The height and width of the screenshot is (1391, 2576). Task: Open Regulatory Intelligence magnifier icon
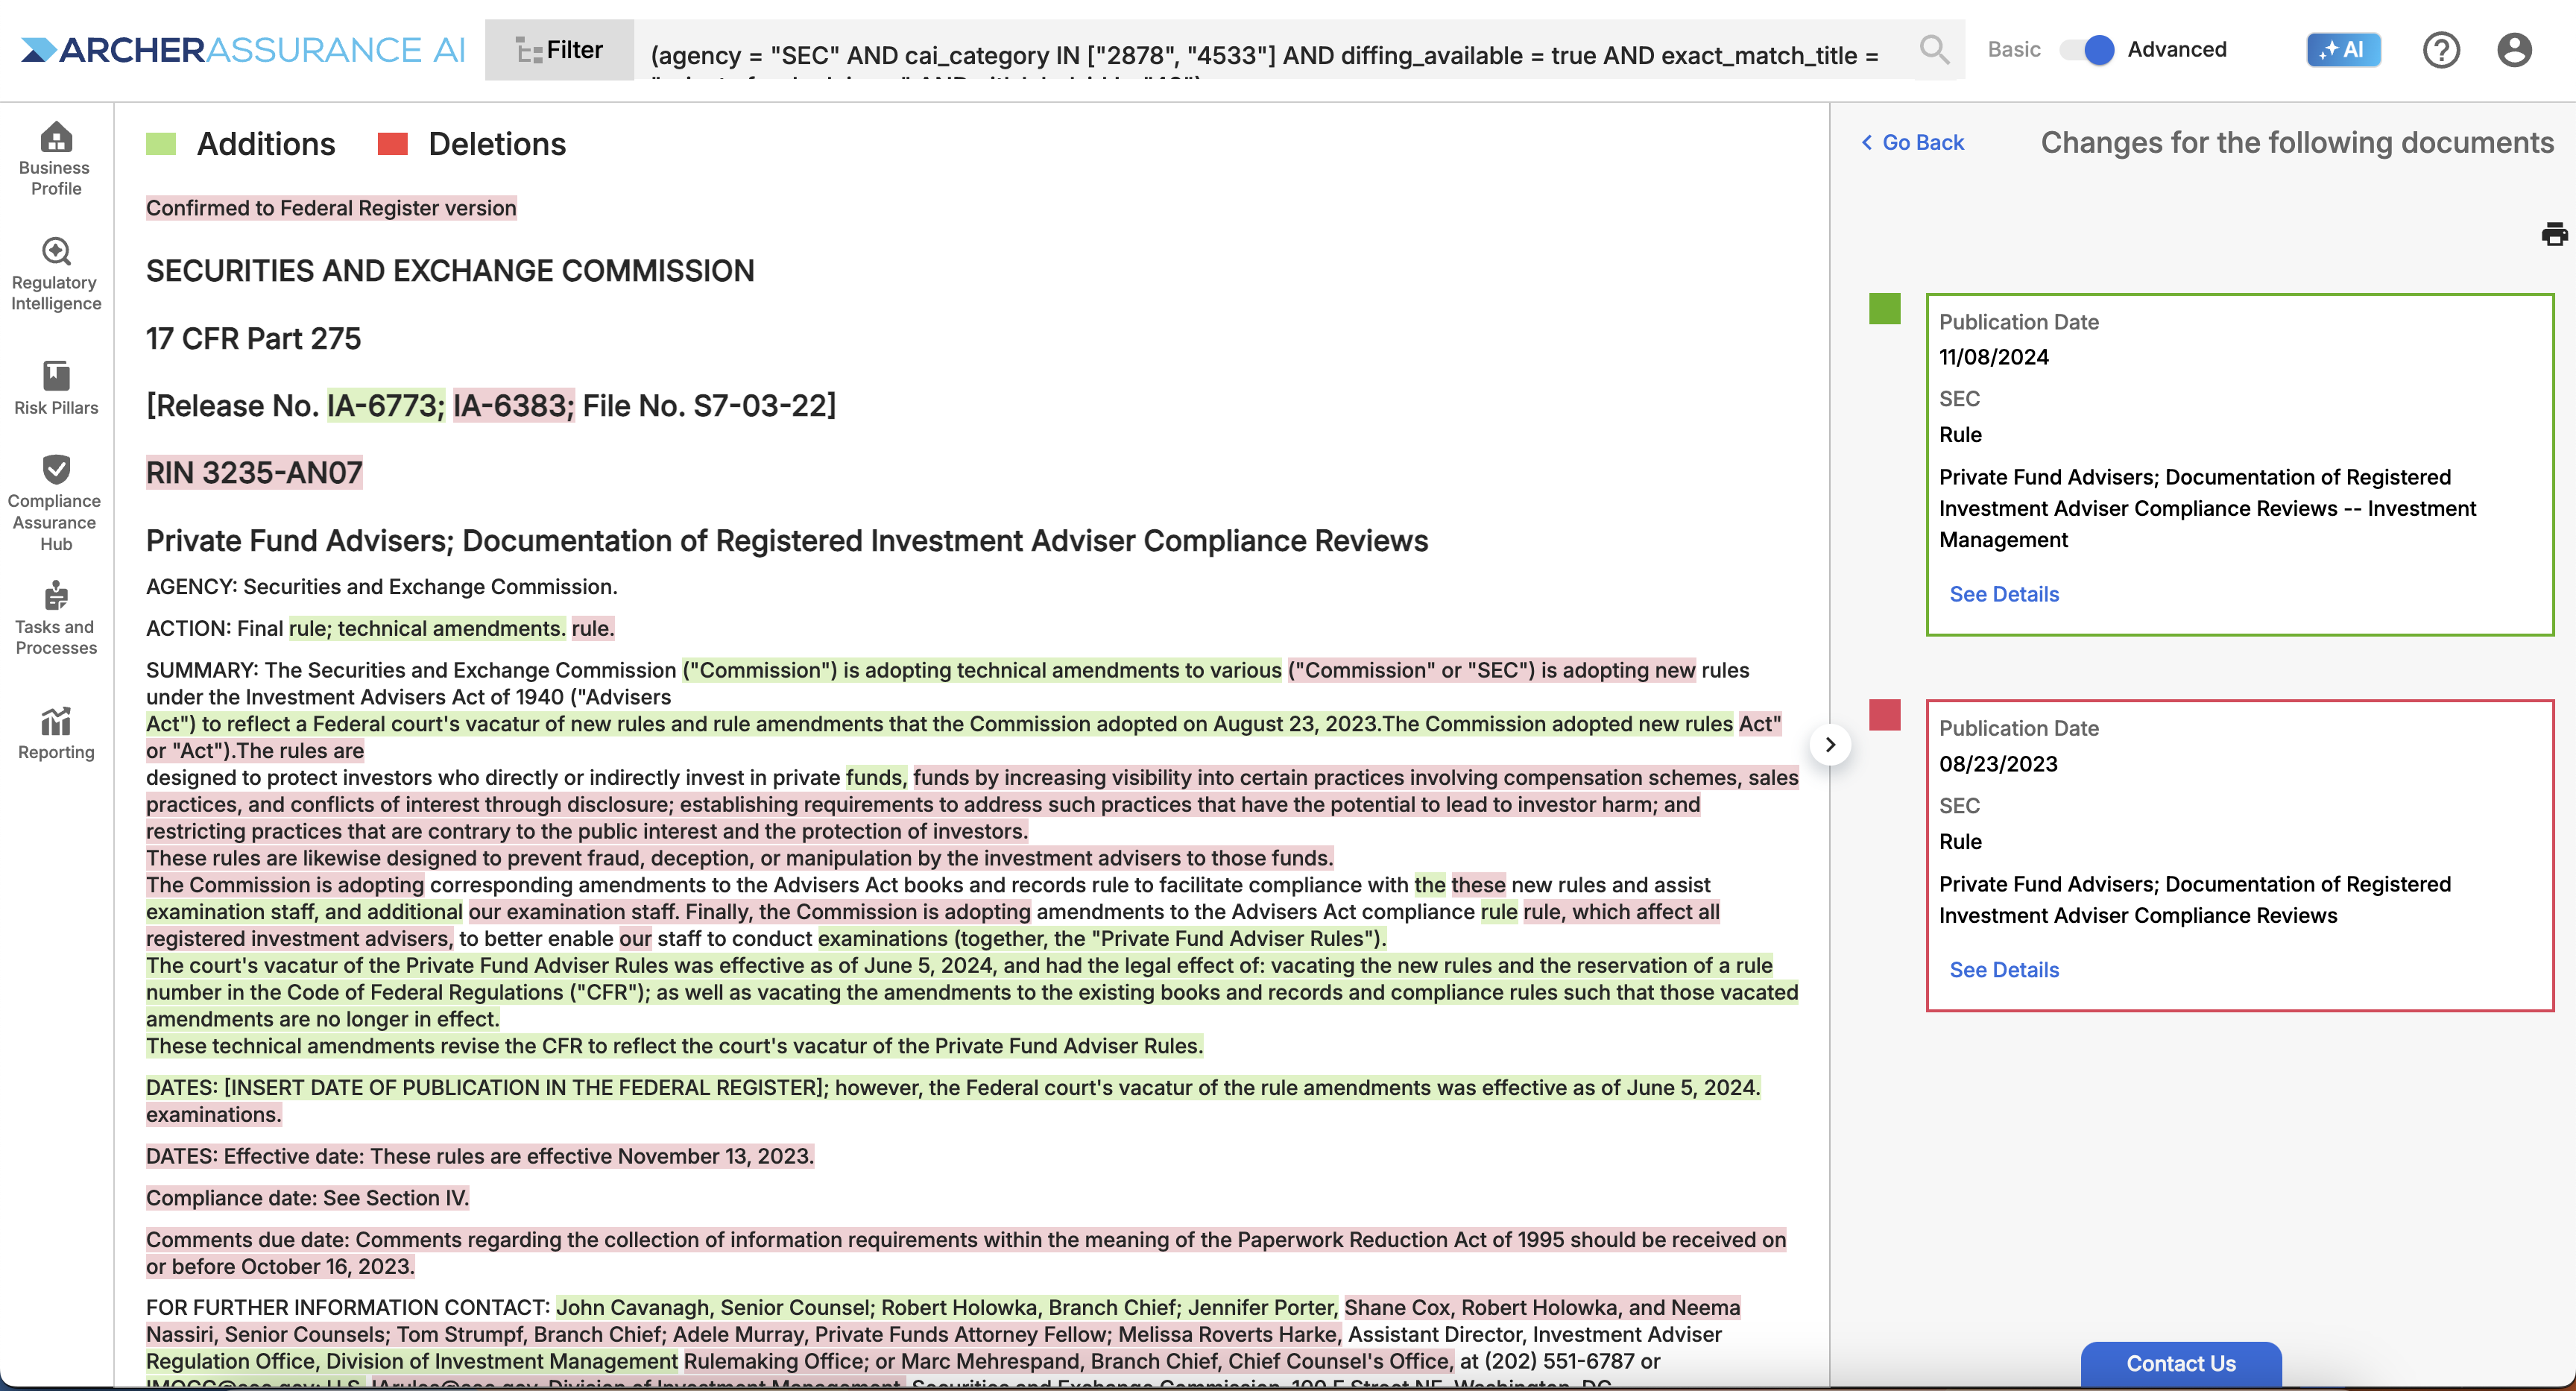(56, 251)
